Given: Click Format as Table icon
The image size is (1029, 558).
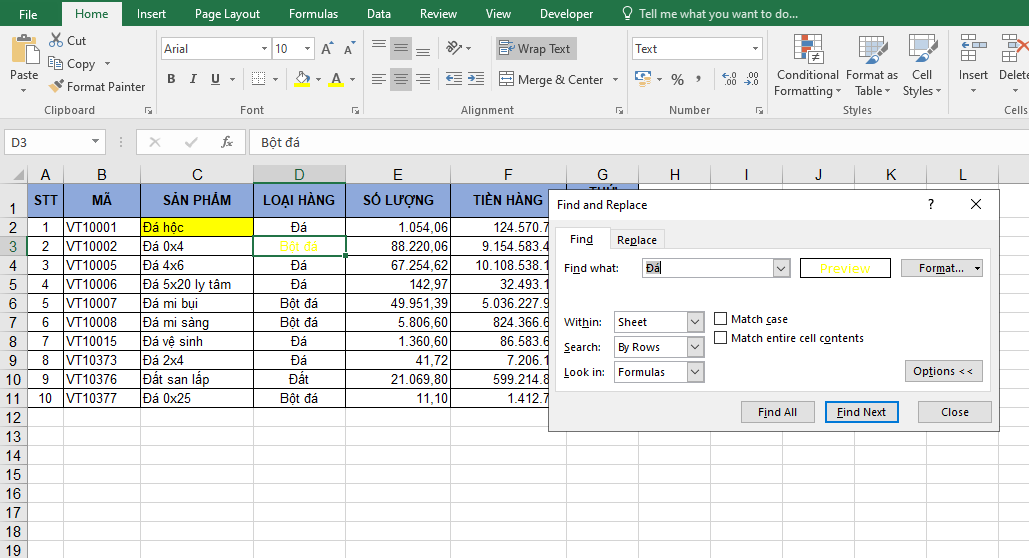Looking at the screenshot, I should [x=871, y=66].
